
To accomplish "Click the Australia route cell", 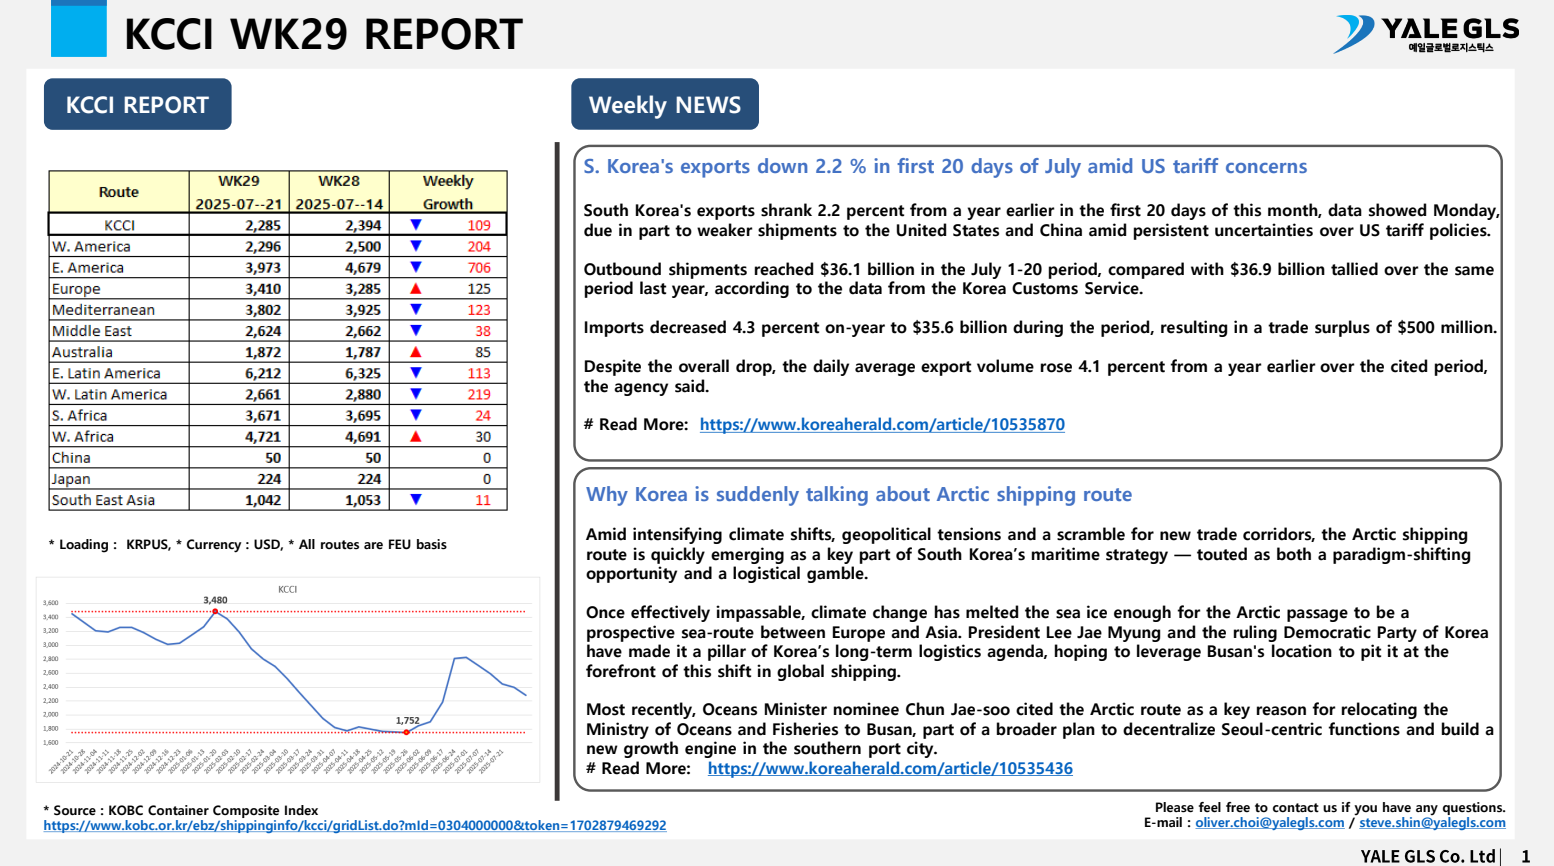I will [x=119, y=352].
